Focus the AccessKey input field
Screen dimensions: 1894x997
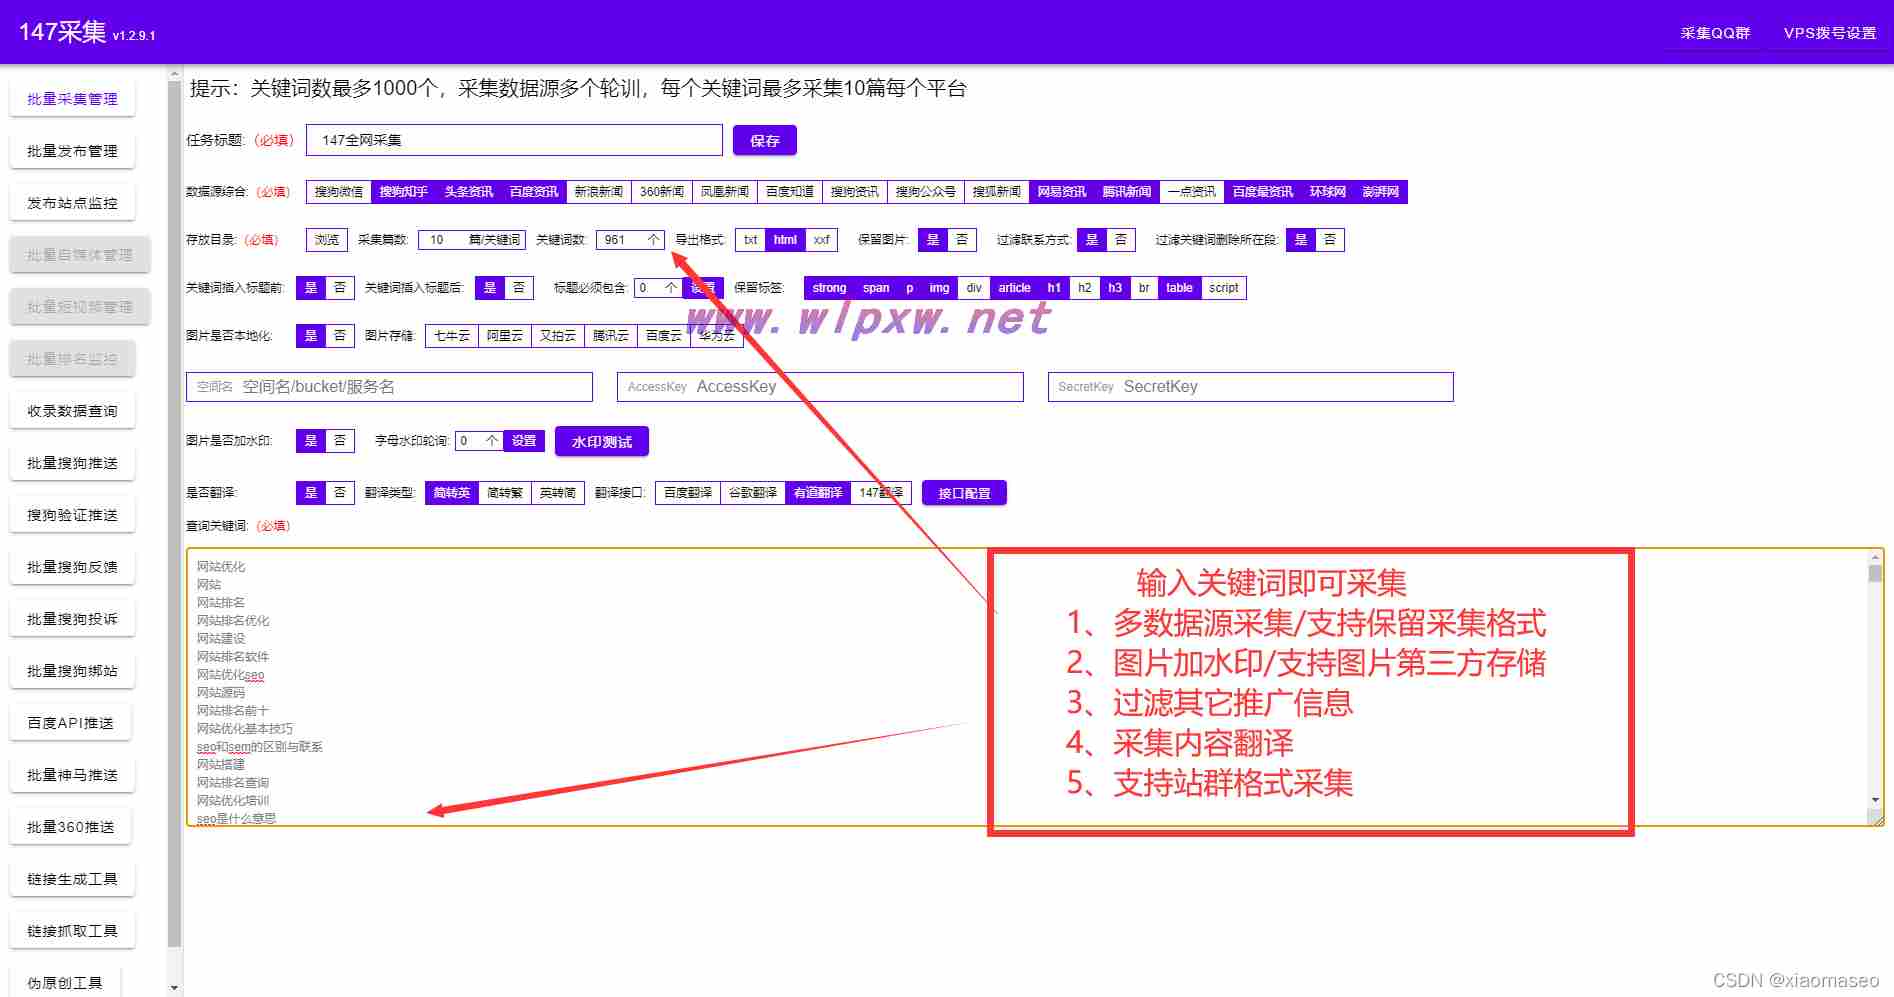pos(820,387)
